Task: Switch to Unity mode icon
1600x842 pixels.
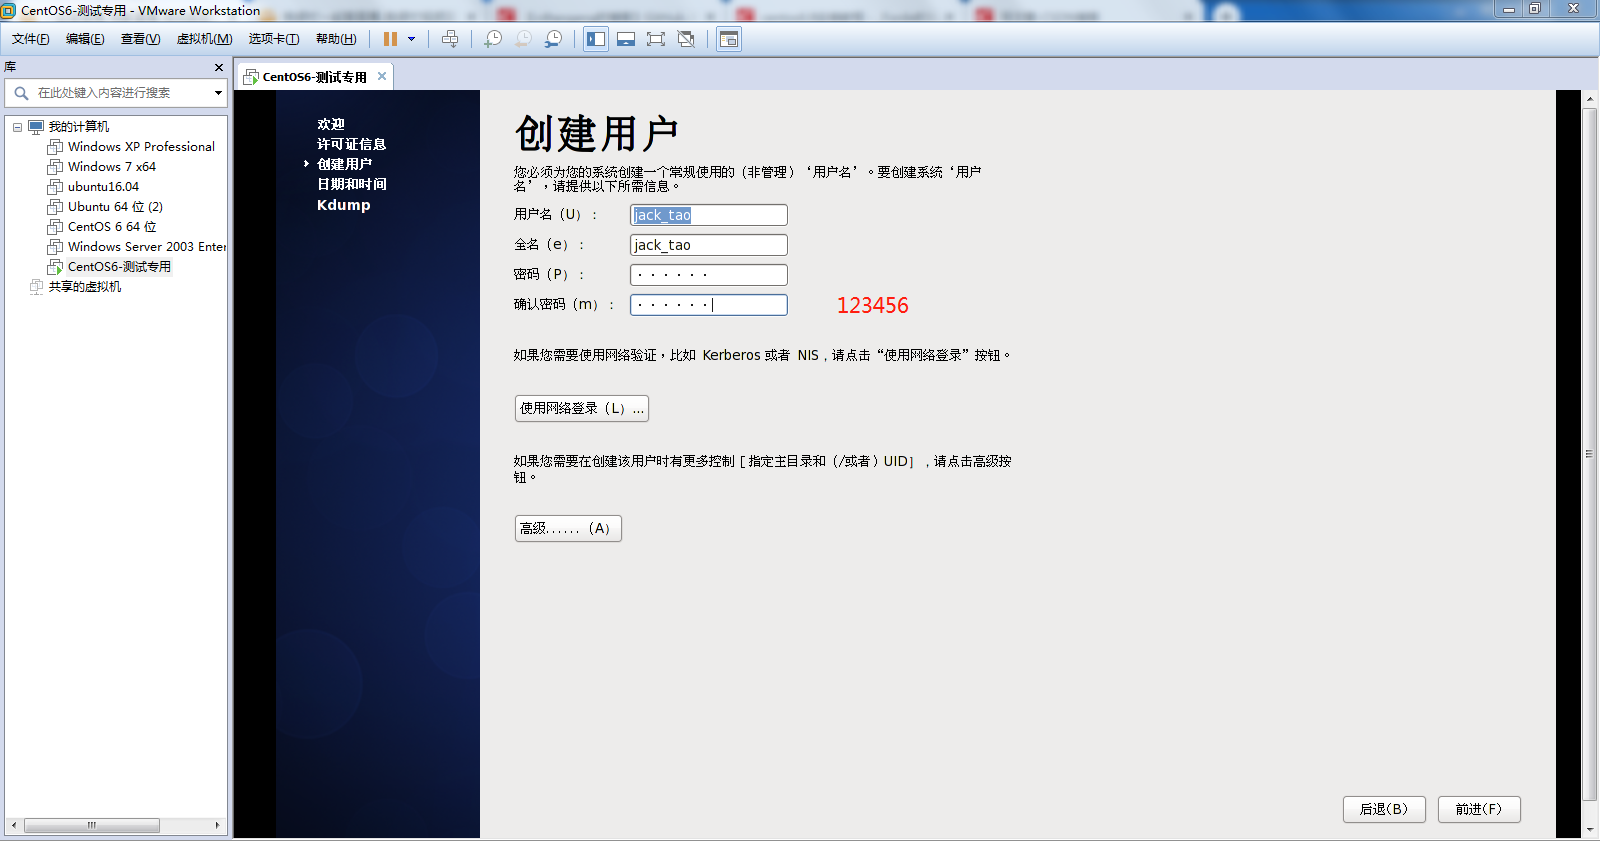Action: click(x=686, y=39)
